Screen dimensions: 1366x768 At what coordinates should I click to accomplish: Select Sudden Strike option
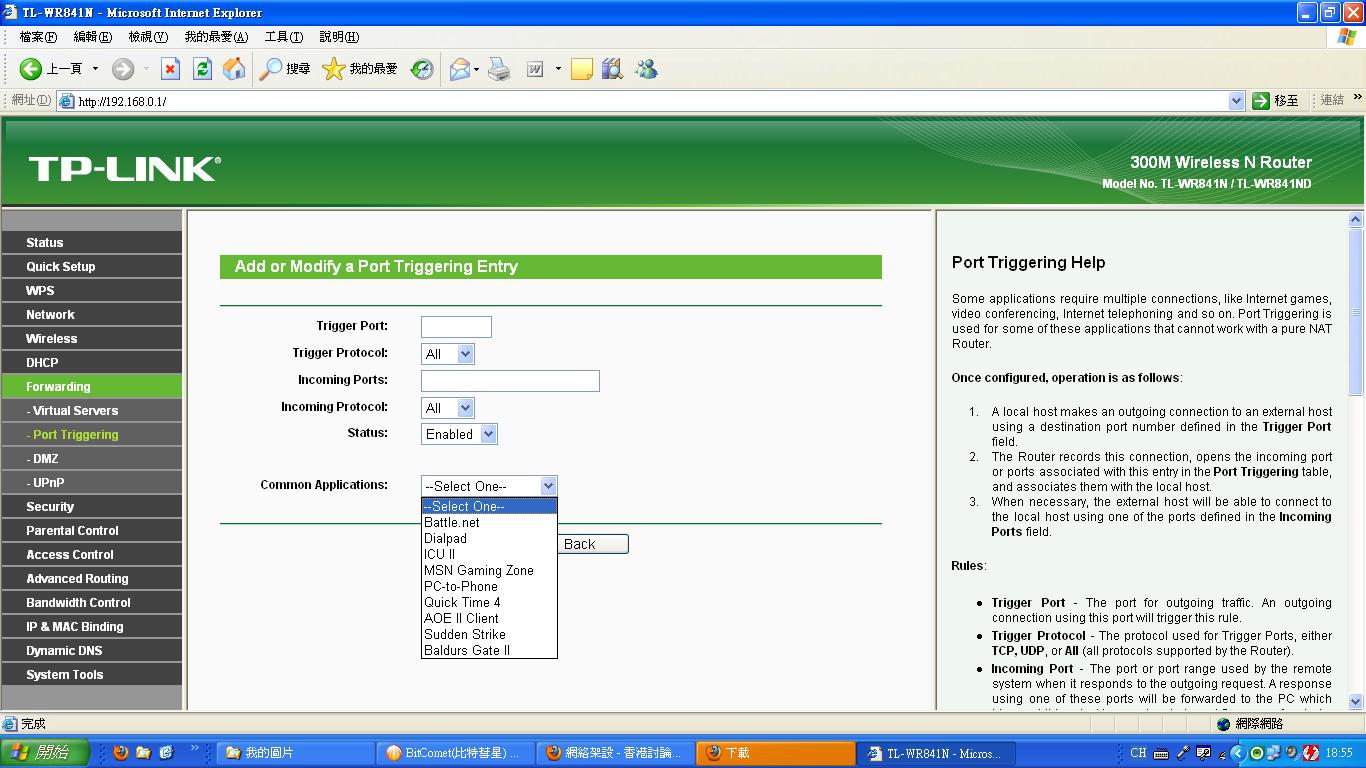tap(489, 634)
